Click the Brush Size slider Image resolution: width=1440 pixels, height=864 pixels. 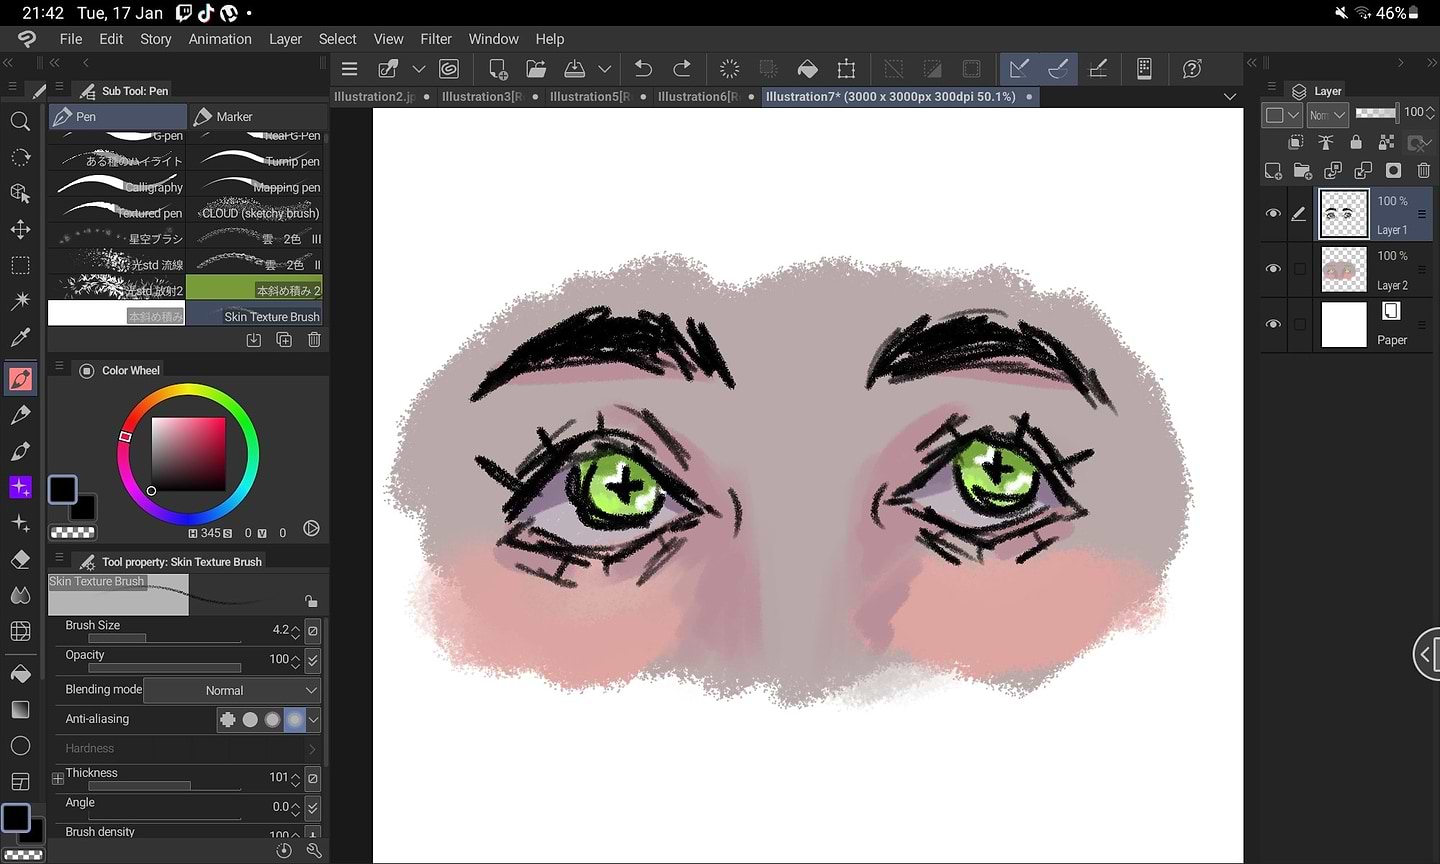152,638
